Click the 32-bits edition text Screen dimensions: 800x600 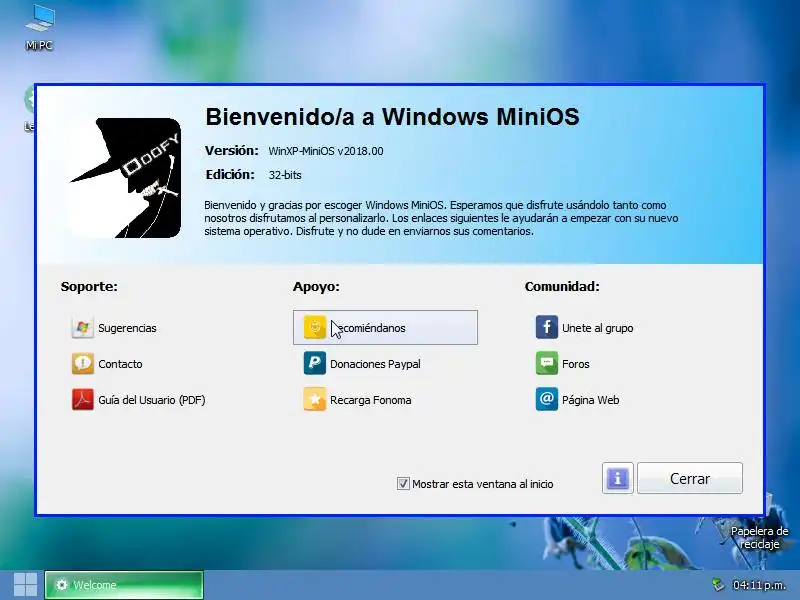pos(285,175)
